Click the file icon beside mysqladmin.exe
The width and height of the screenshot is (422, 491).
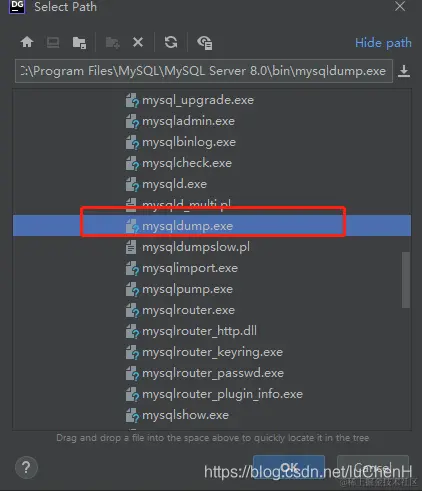(x=132, y=121)
